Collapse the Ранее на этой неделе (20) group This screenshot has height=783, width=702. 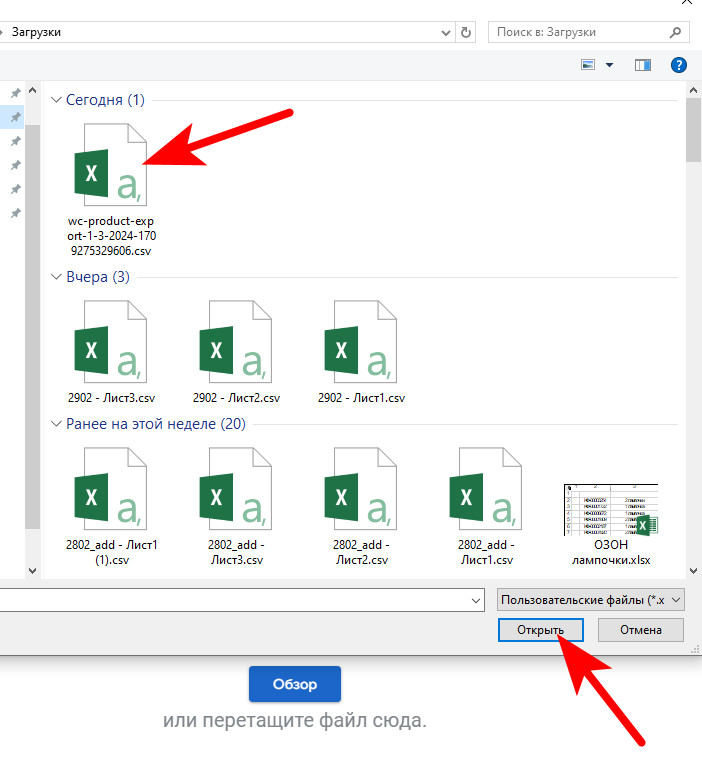pyautogui.click(x=56, y=423)
